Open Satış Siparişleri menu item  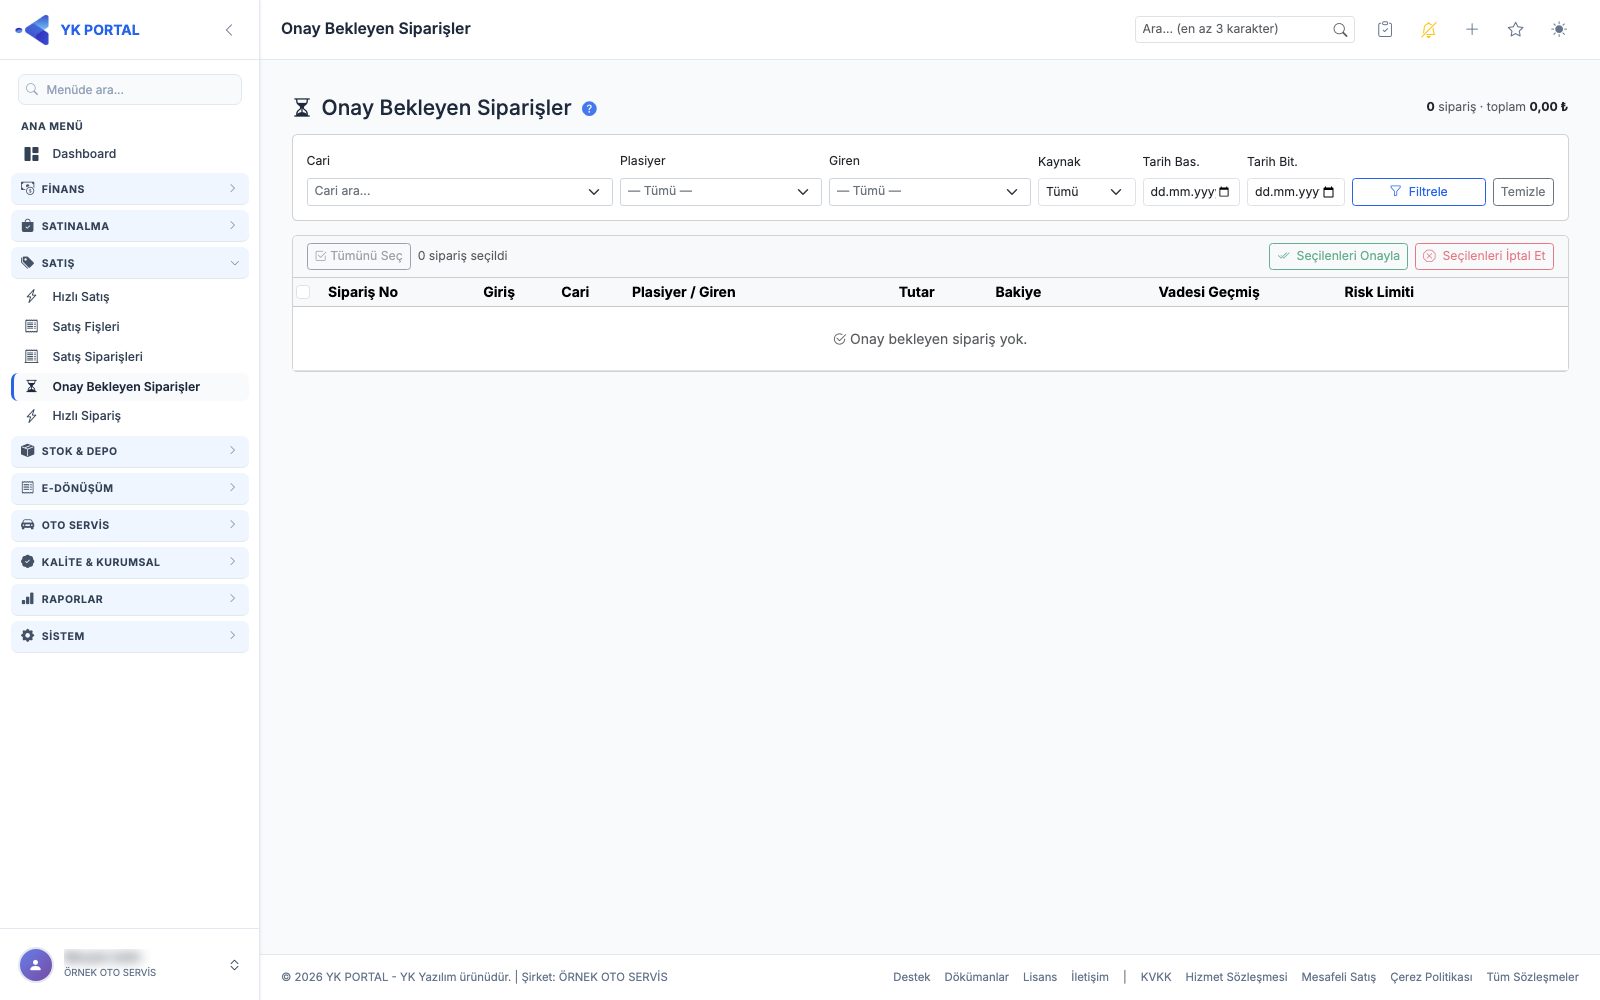130,357
